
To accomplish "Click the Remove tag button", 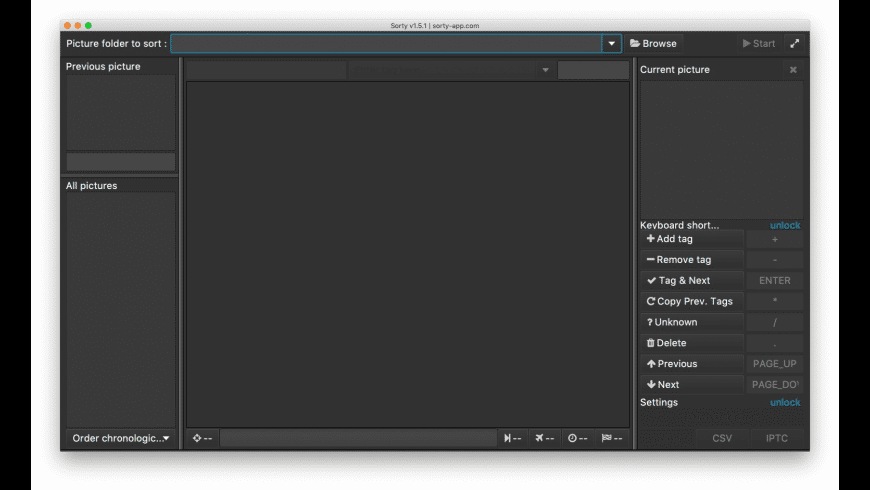I will pos(692,260).
